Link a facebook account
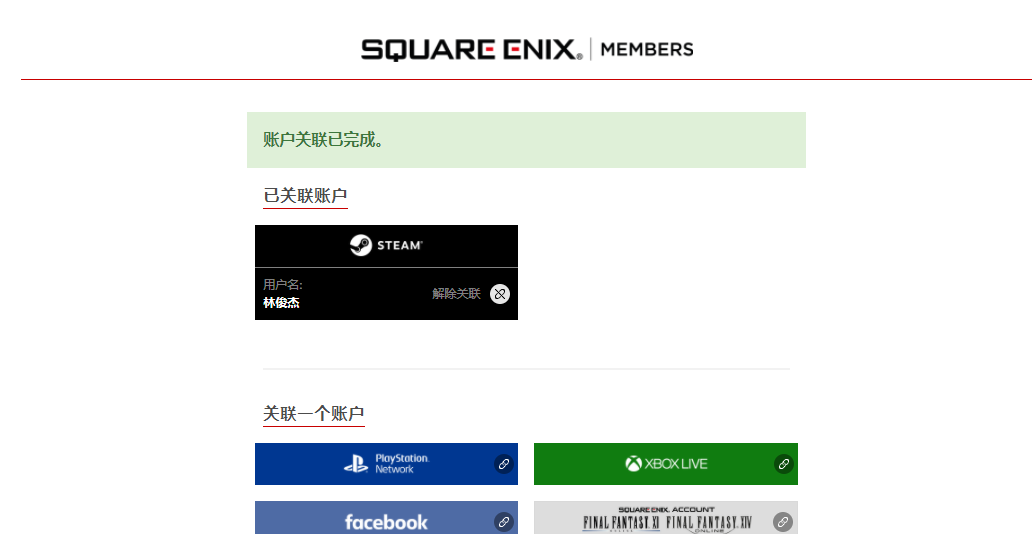1032x534 pixels. point(386,518)
